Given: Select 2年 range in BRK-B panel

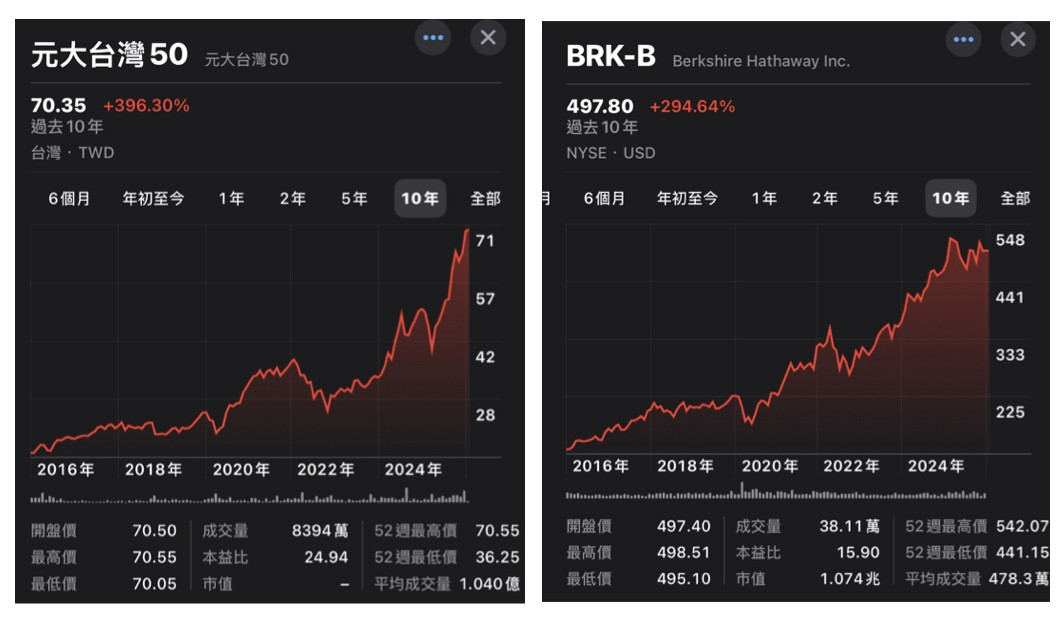Looking at the screenshot, I should (824, 198).
